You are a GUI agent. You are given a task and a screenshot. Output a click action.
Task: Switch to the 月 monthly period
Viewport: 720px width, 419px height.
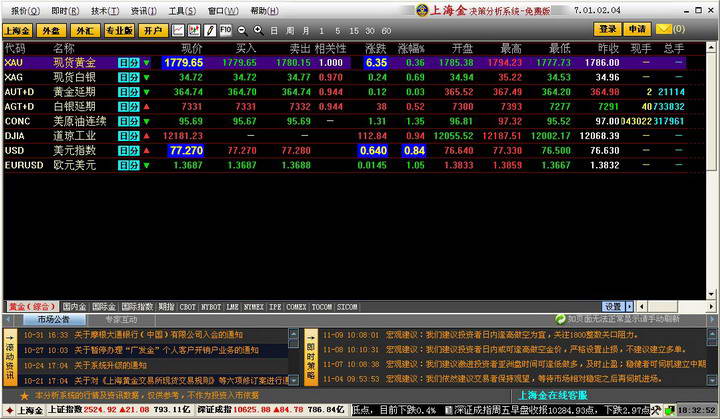[306, 31]
